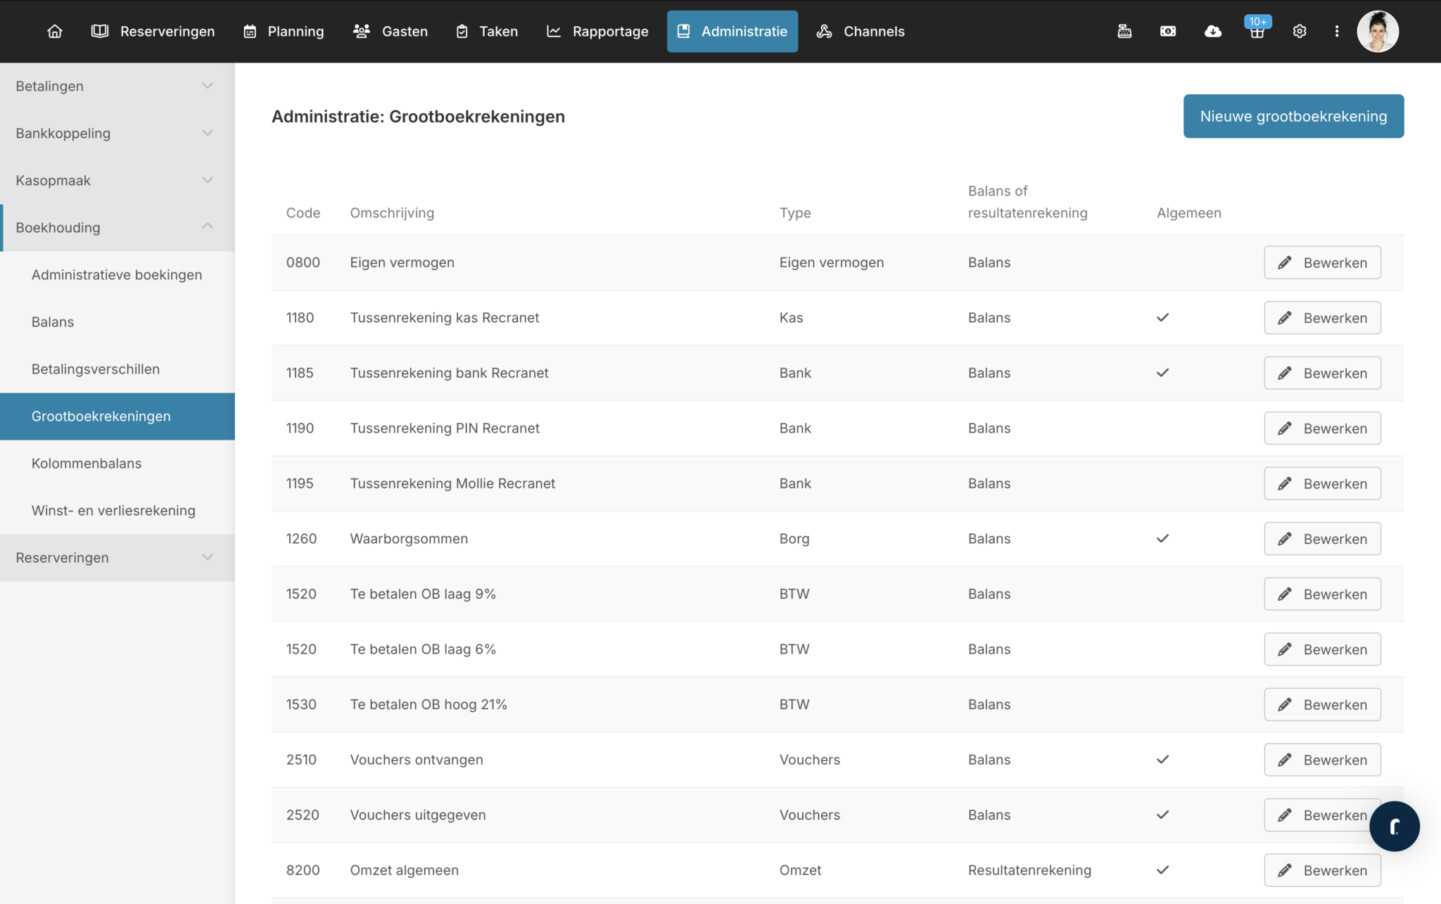Go to the Channels menu
Screen dimensions: 1441x904
(x=860, y=31)
